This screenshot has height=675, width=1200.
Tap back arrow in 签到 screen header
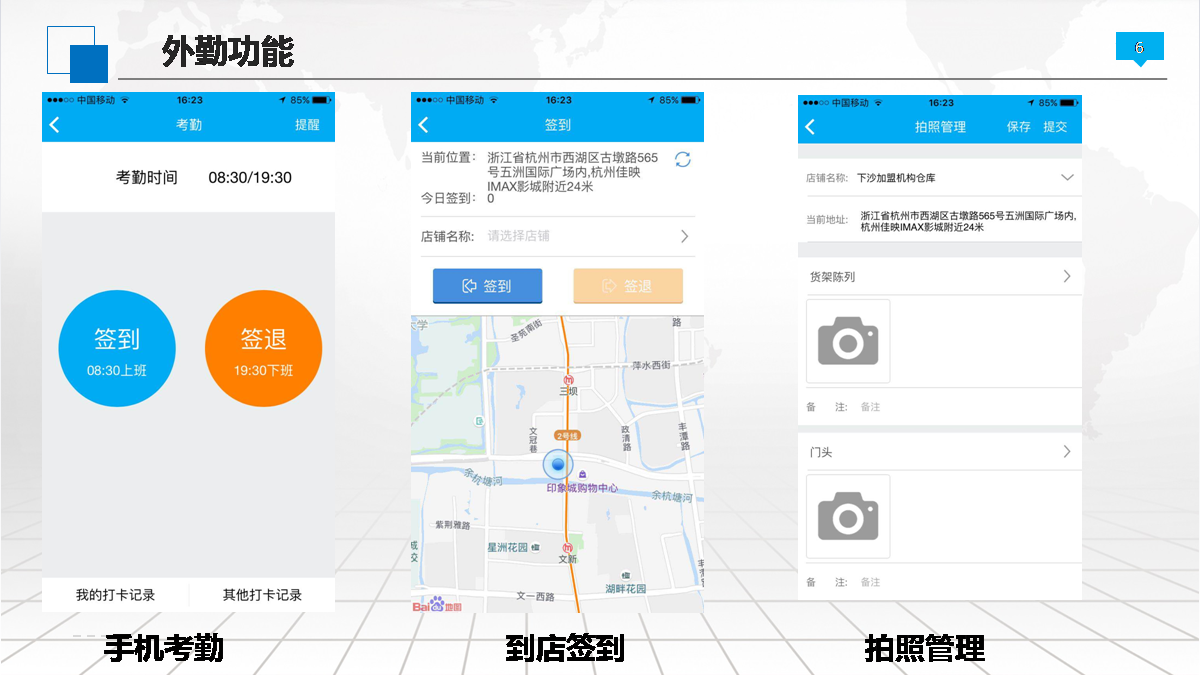click(423, 125)
